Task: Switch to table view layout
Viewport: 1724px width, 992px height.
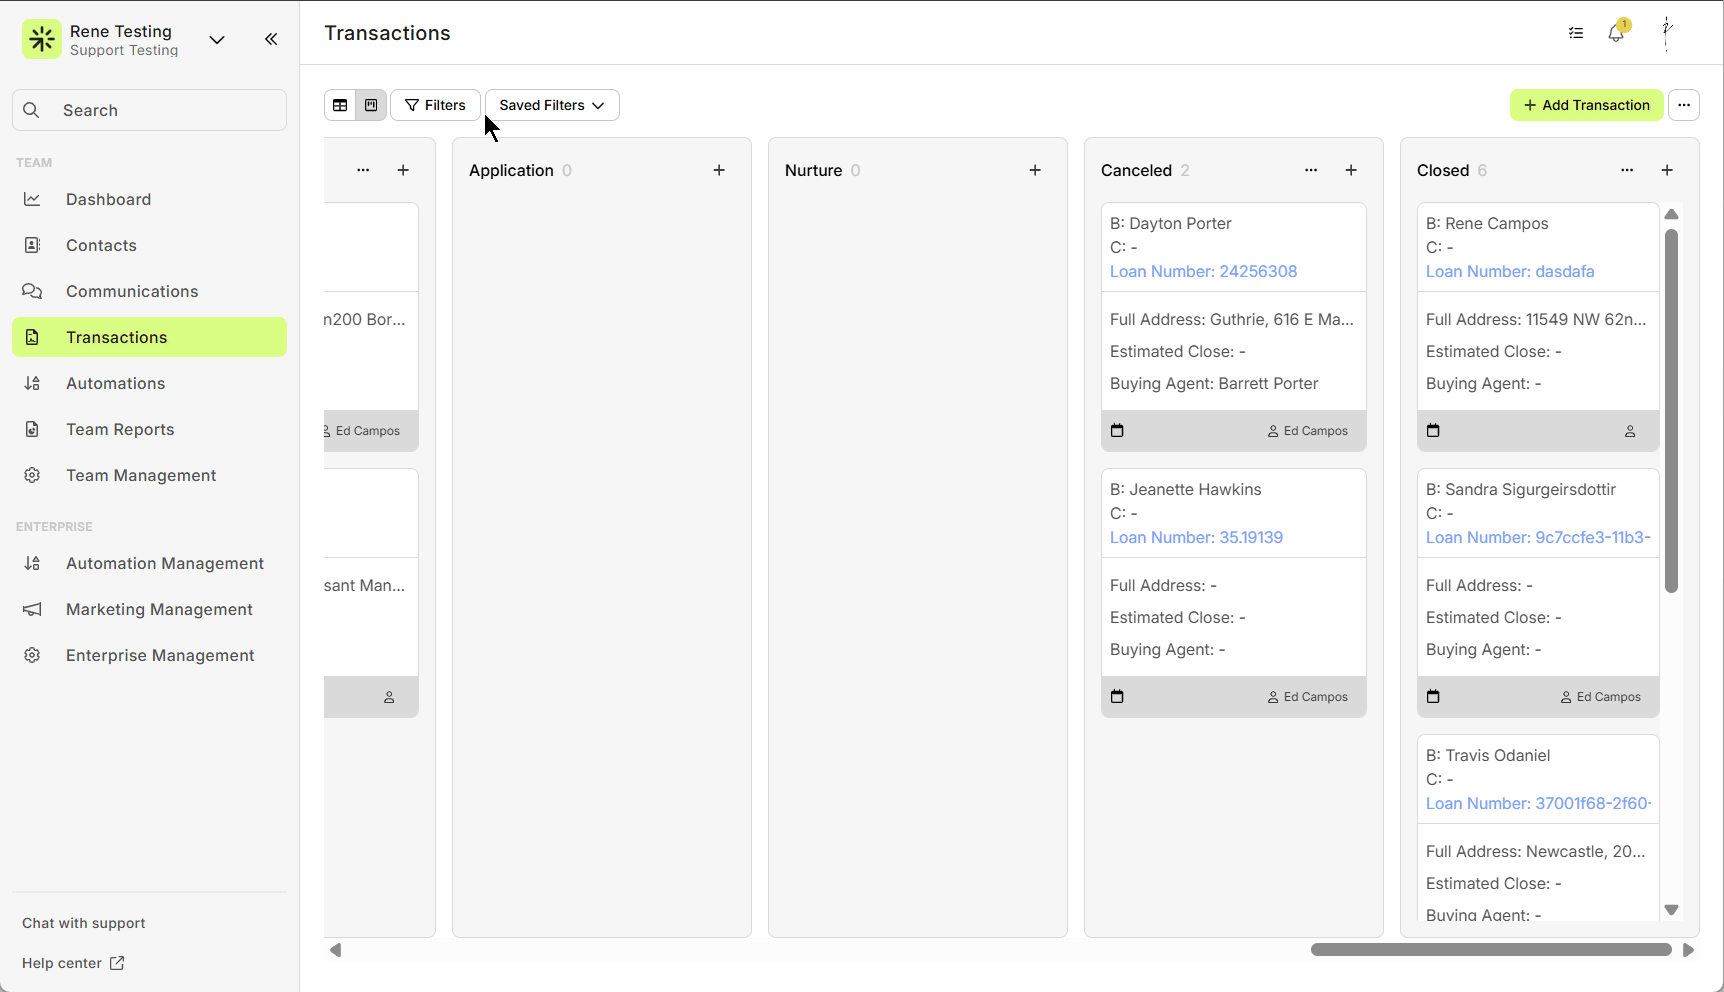Action: (340, 105)
